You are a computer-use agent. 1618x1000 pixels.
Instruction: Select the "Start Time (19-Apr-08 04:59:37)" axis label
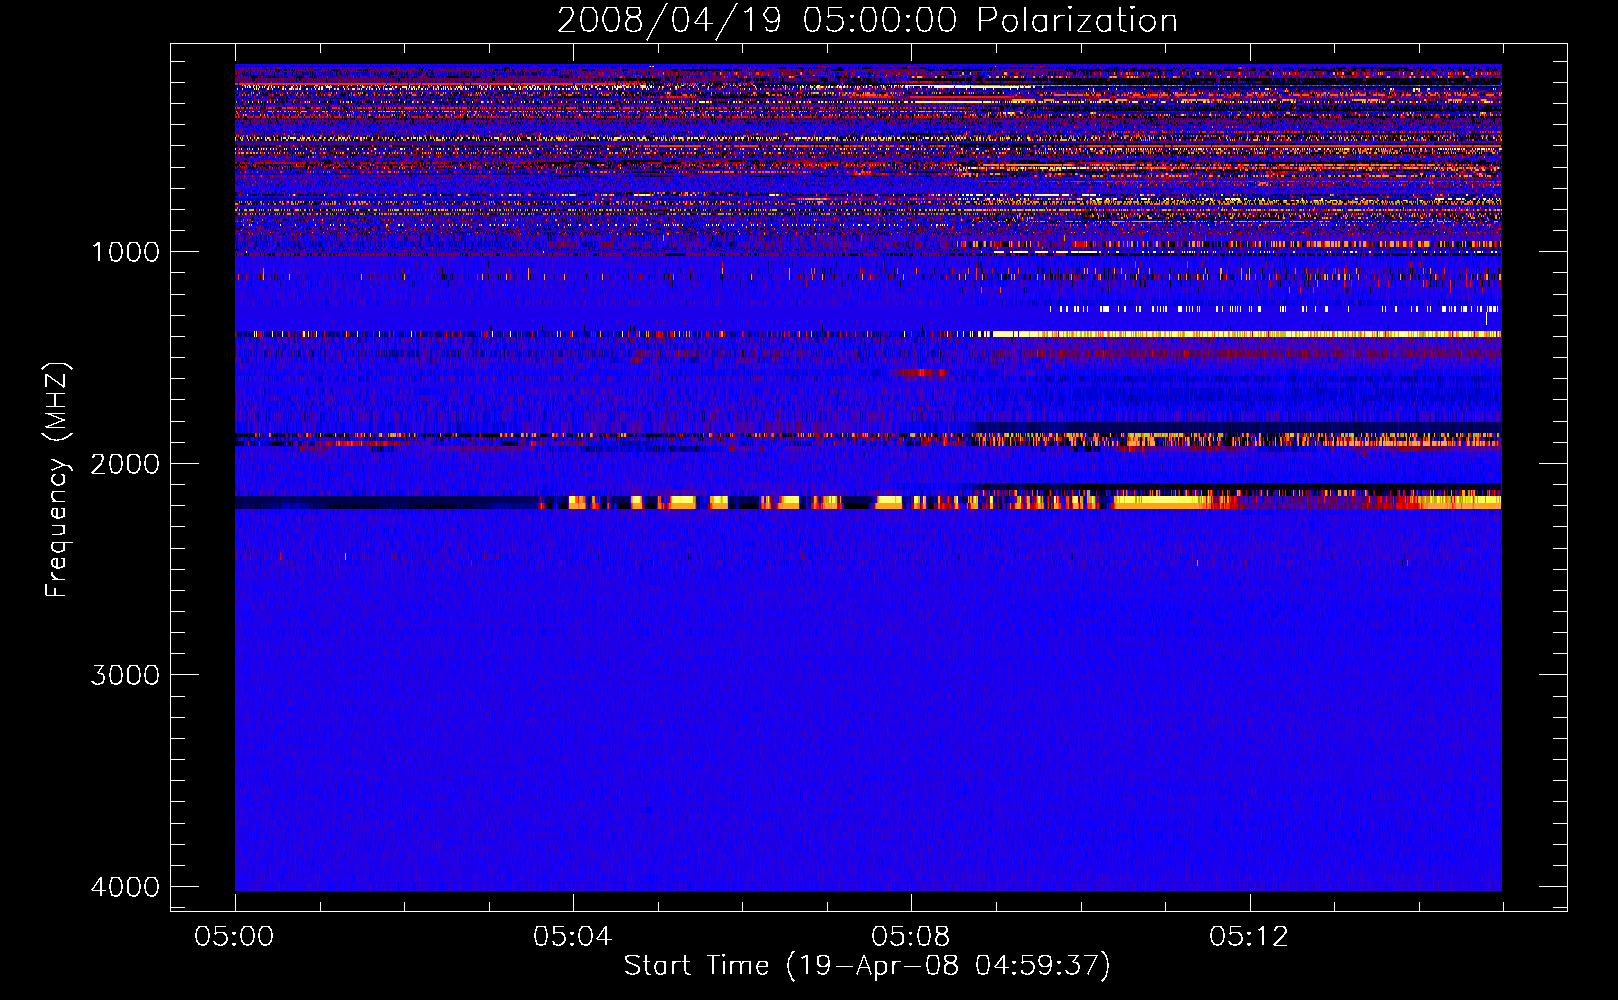tap(867, 966)
